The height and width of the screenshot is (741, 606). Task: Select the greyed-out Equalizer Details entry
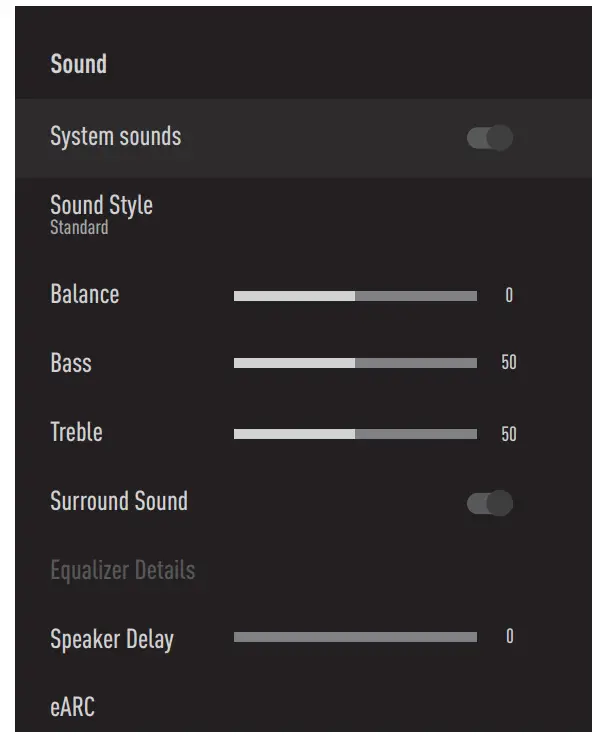point(122,571)
